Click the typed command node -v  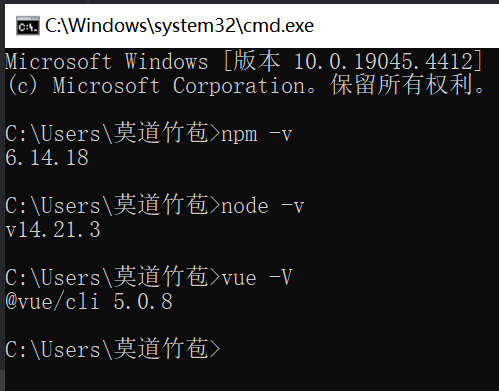point(263,206)
